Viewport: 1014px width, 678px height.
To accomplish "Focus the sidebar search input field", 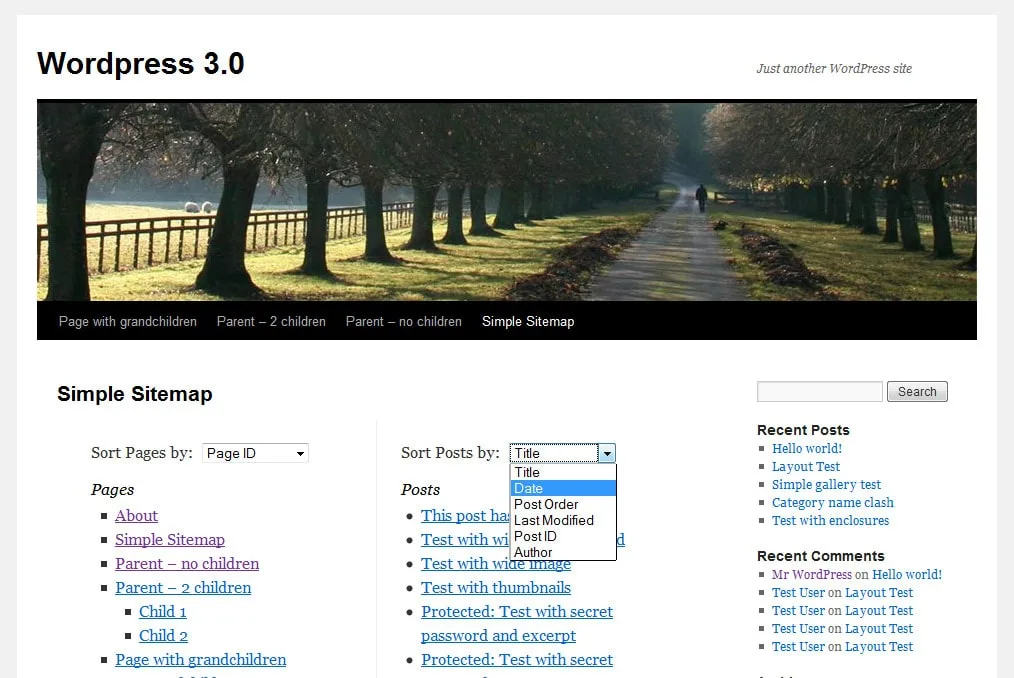I will pos(819,391).
